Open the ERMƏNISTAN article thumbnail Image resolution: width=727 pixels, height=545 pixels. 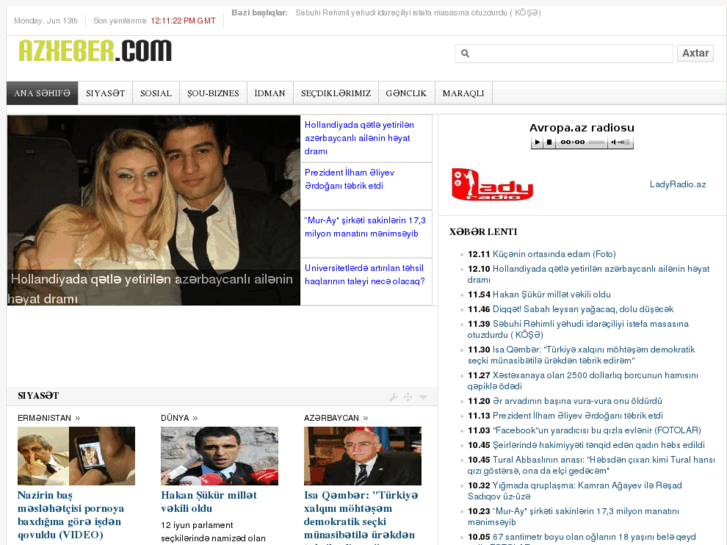76,456
